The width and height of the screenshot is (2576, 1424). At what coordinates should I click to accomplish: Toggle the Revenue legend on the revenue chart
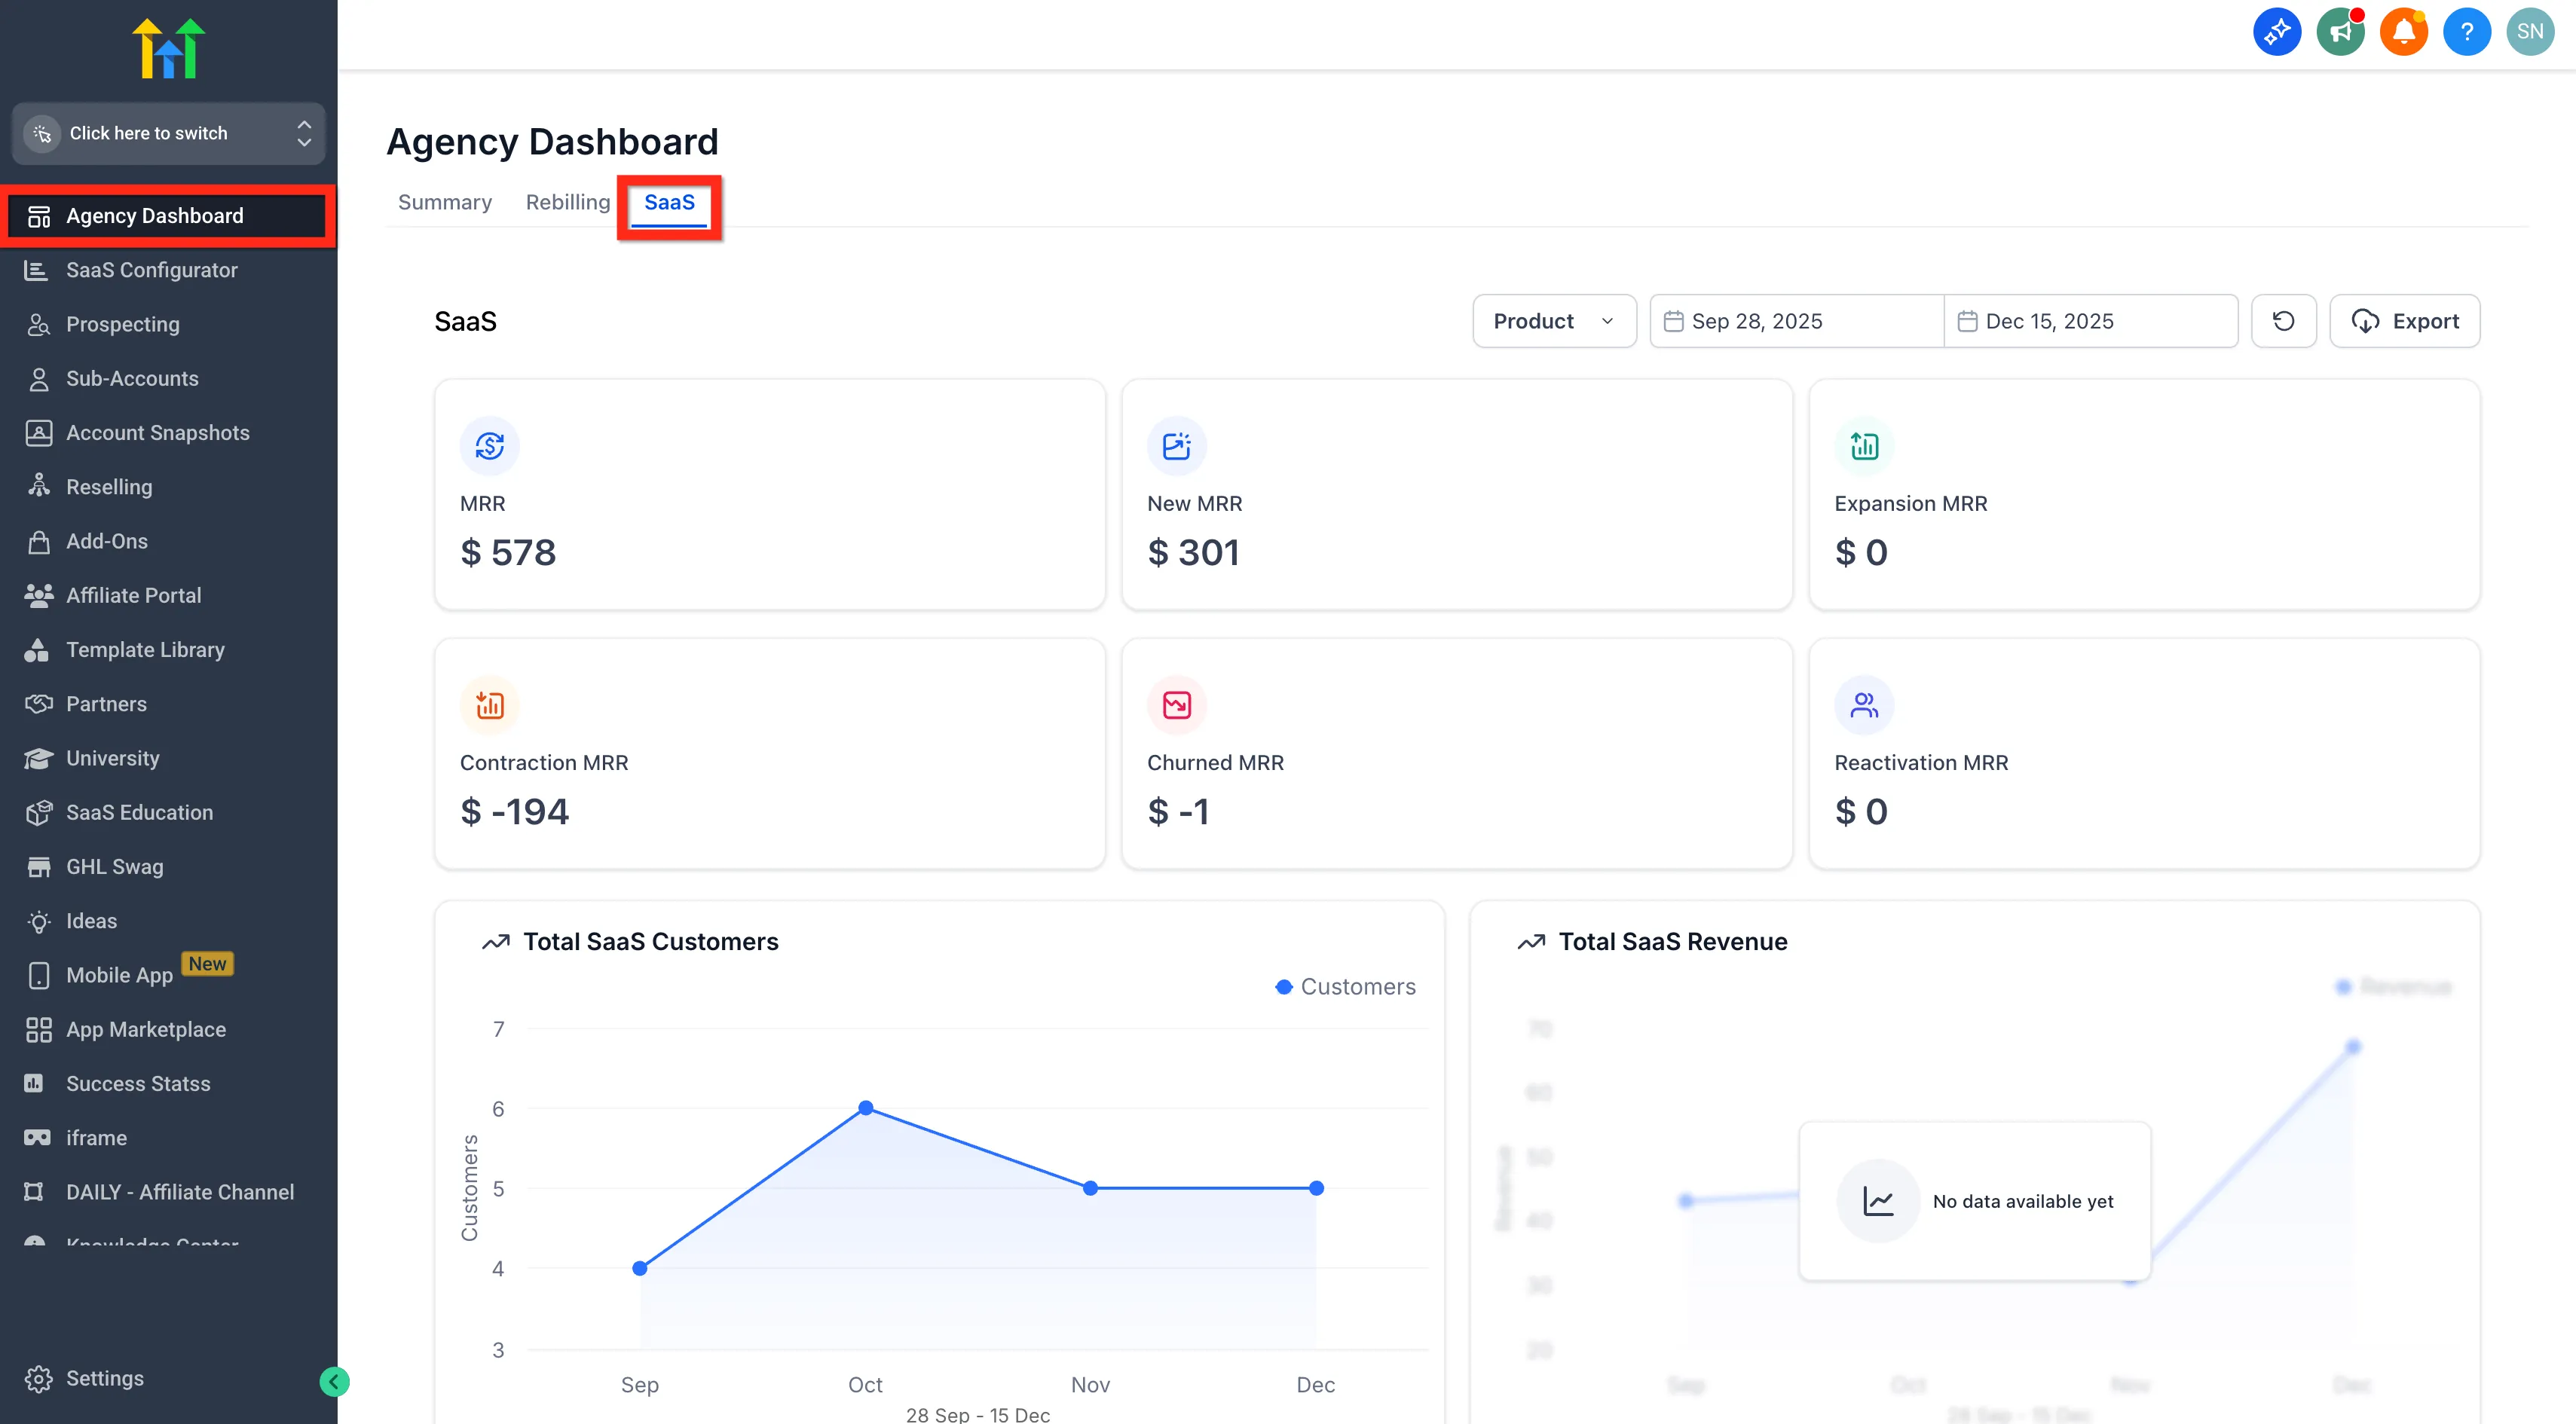(2390, 986)
